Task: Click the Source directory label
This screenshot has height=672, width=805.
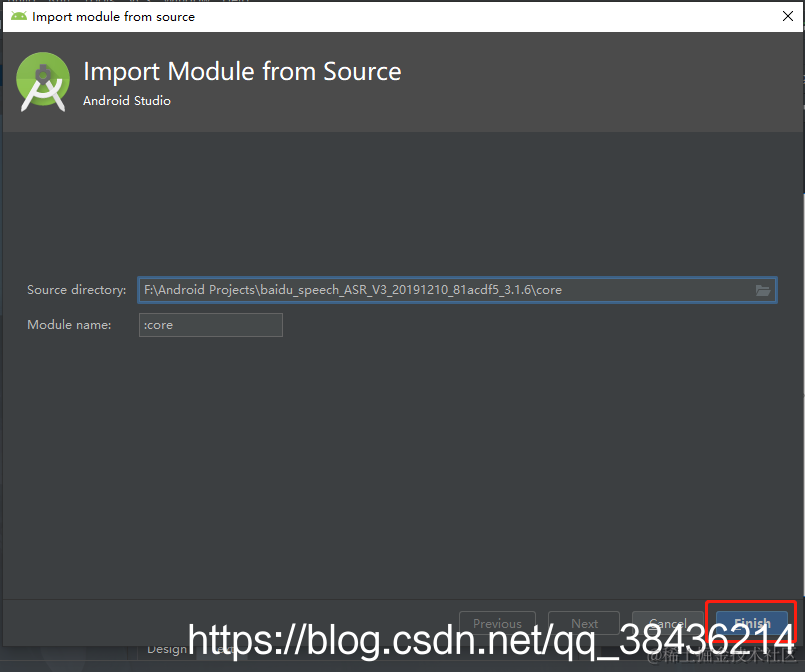Action: [76, 290]
